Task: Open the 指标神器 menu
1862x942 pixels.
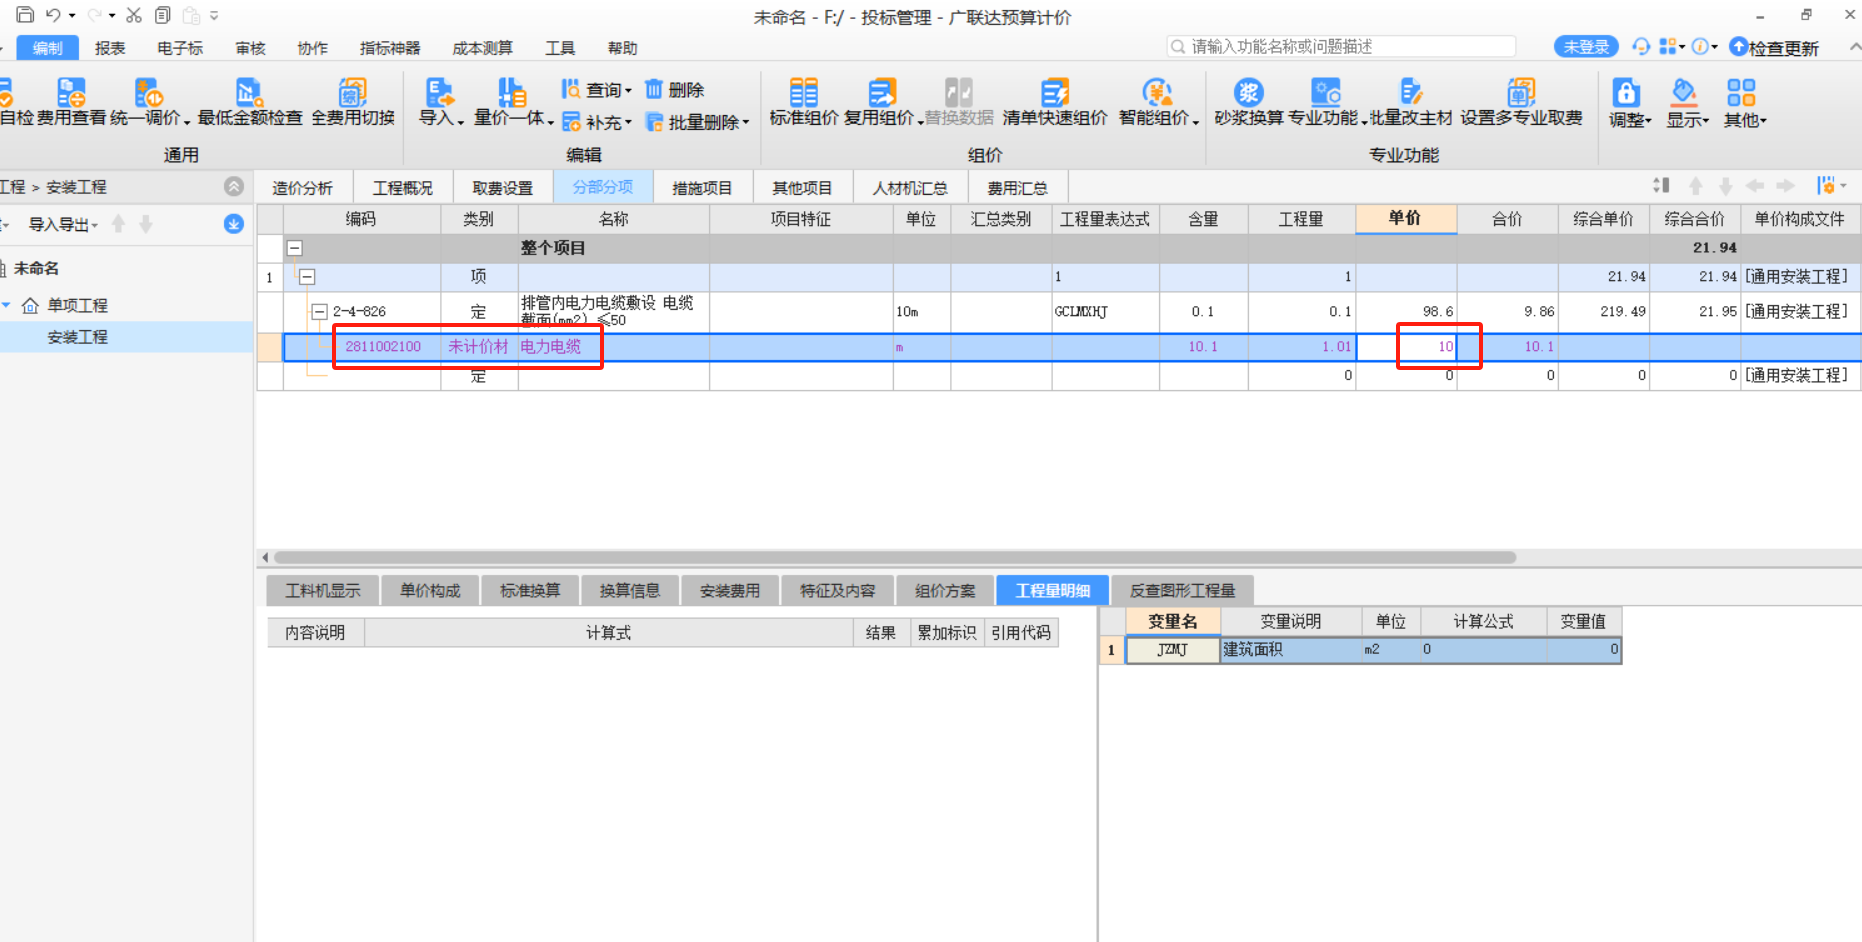Action: [390, 48]
